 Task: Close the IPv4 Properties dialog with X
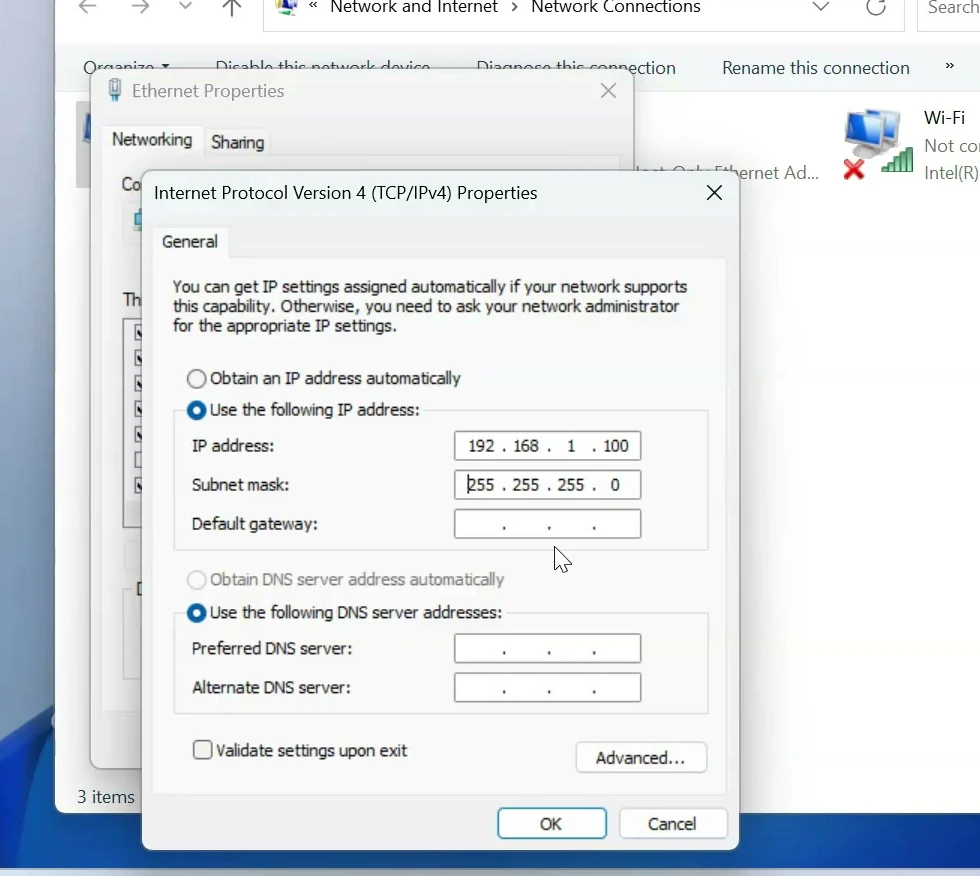[x=714, y=192]
